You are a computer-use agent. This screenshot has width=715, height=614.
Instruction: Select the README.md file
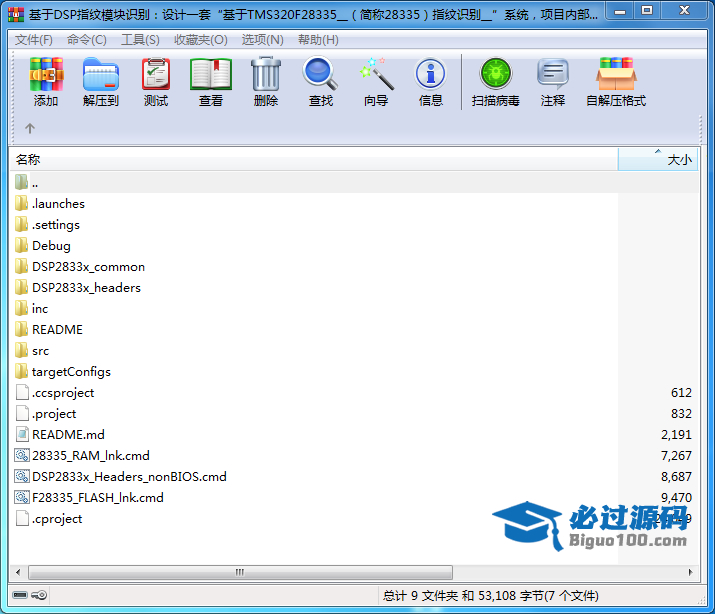[68, 435]
